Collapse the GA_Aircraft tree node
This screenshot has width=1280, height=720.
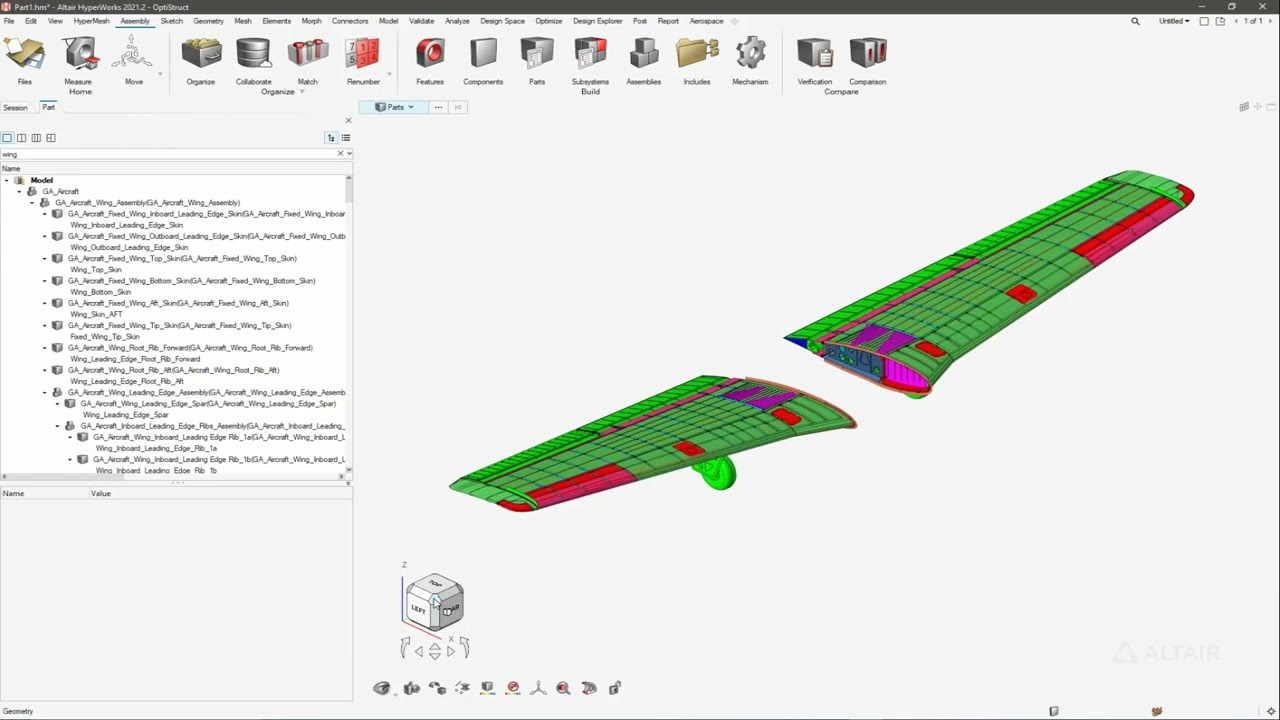click(x=19, y=191)
